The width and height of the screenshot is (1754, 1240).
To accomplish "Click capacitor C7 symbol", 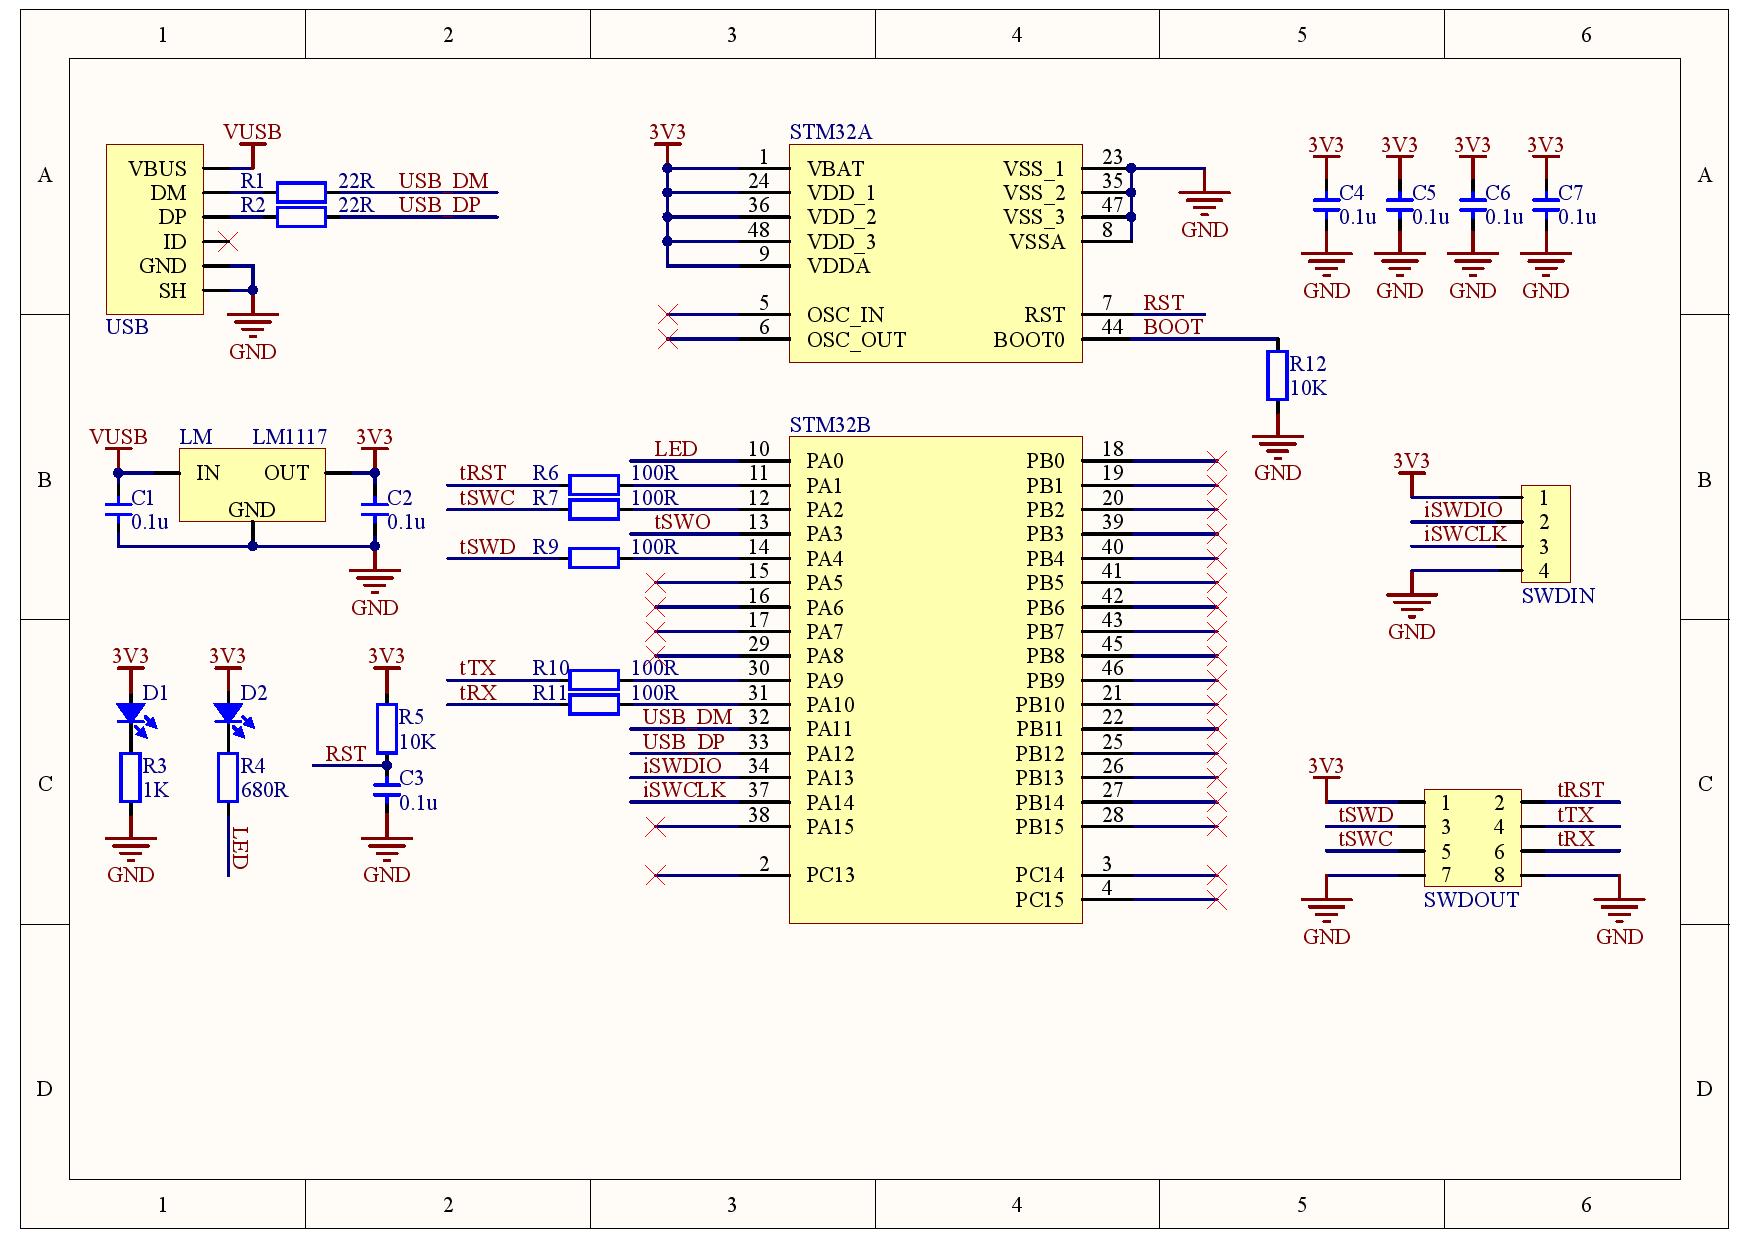I will [1545, 205].
